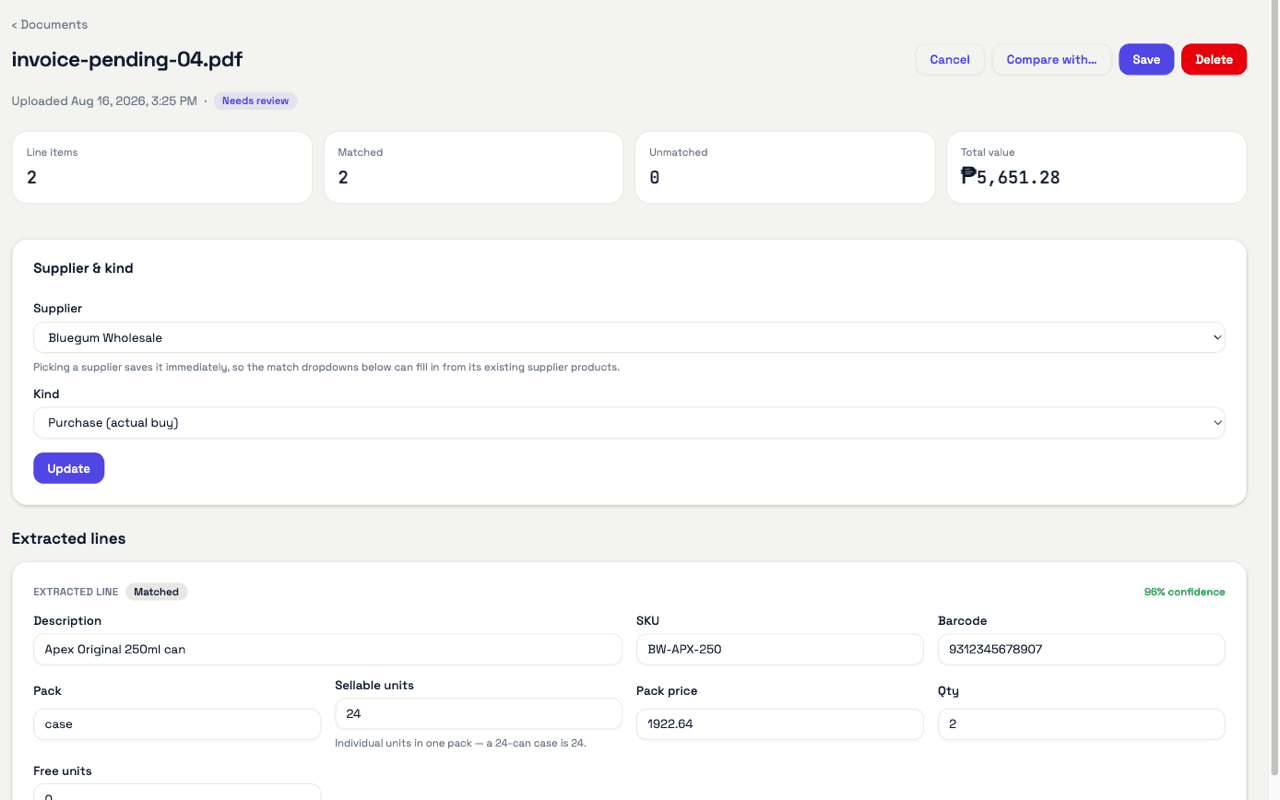The image size is (1280, 800).
Task: Click the Matched badge on extracted line
Action: pyautogui.click(x=156, y=592)
